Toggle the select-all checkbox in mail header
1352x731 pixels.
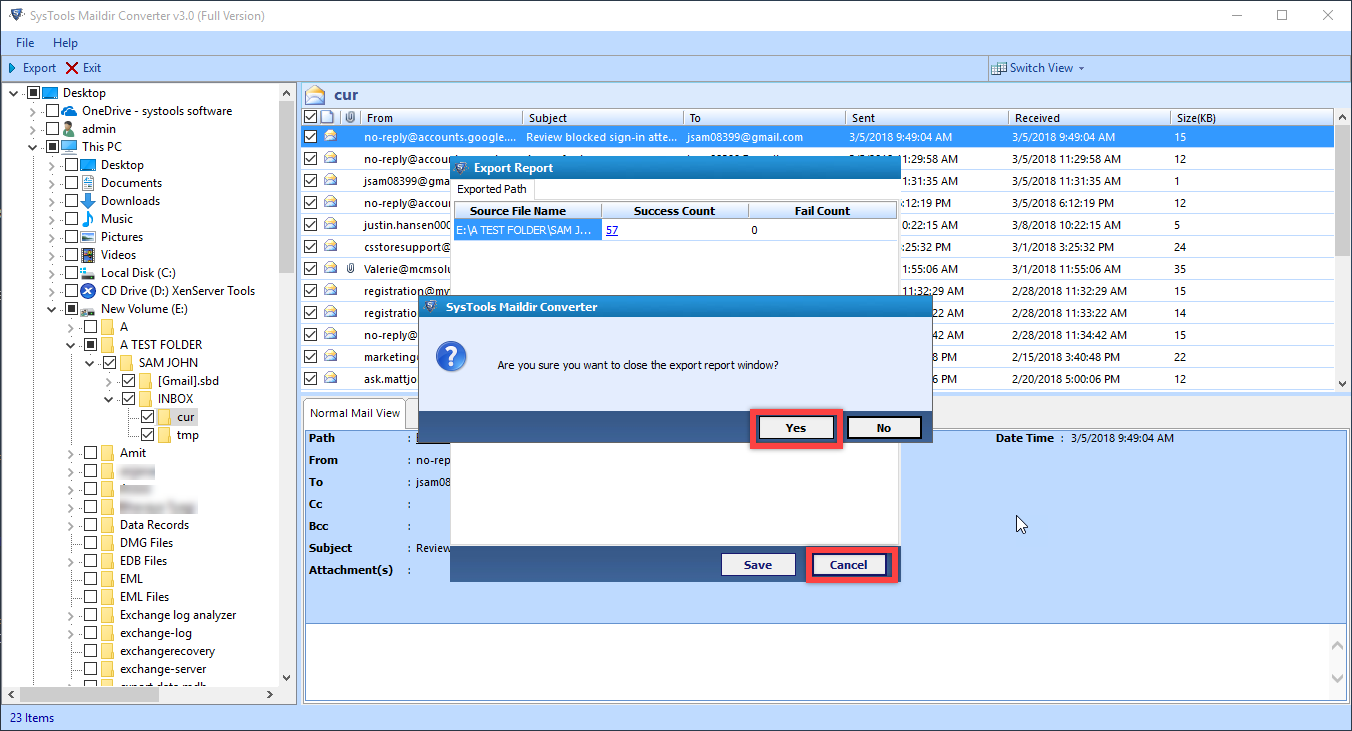coord(311,117)
